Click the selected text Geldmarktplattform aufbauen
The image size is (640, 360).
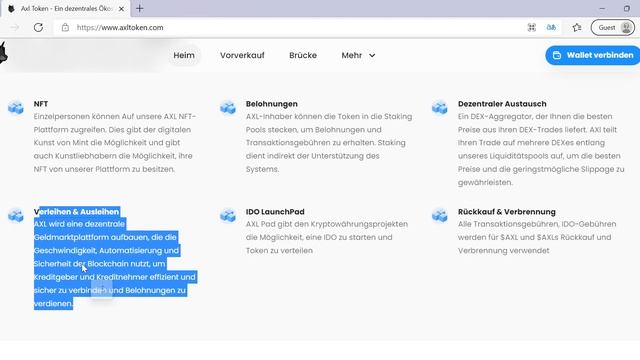91,237
